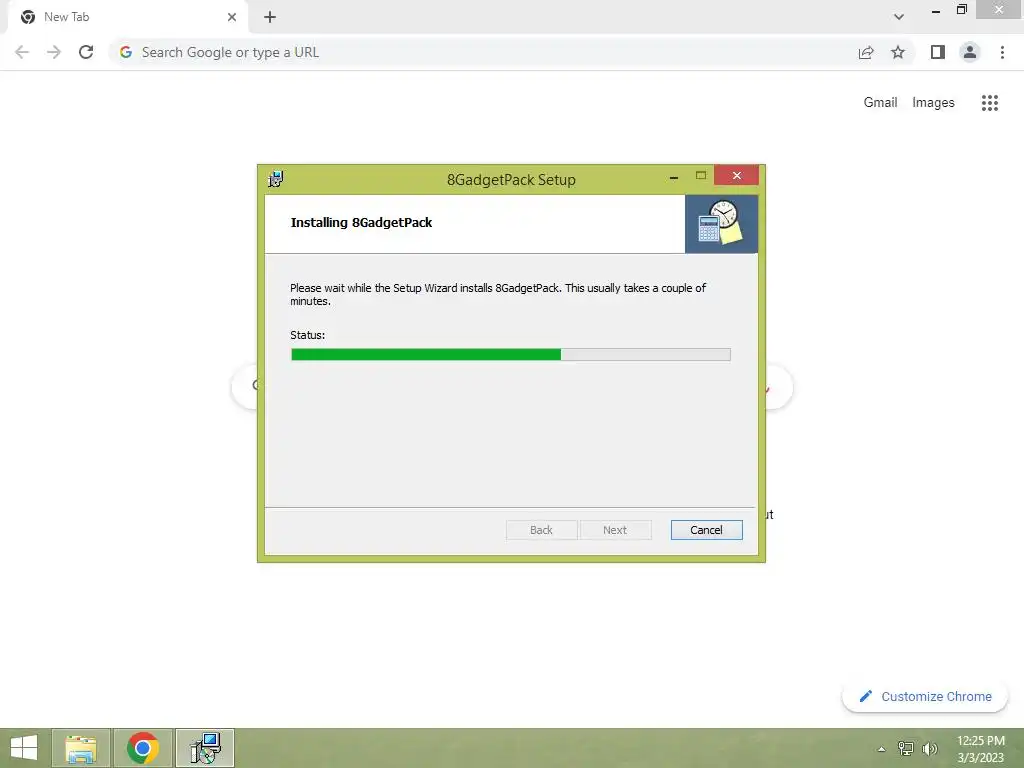Image resolution: width=1024 pixels, height=768 pixels.
Task: Click the Status label in setup
Action: [307, 335]
